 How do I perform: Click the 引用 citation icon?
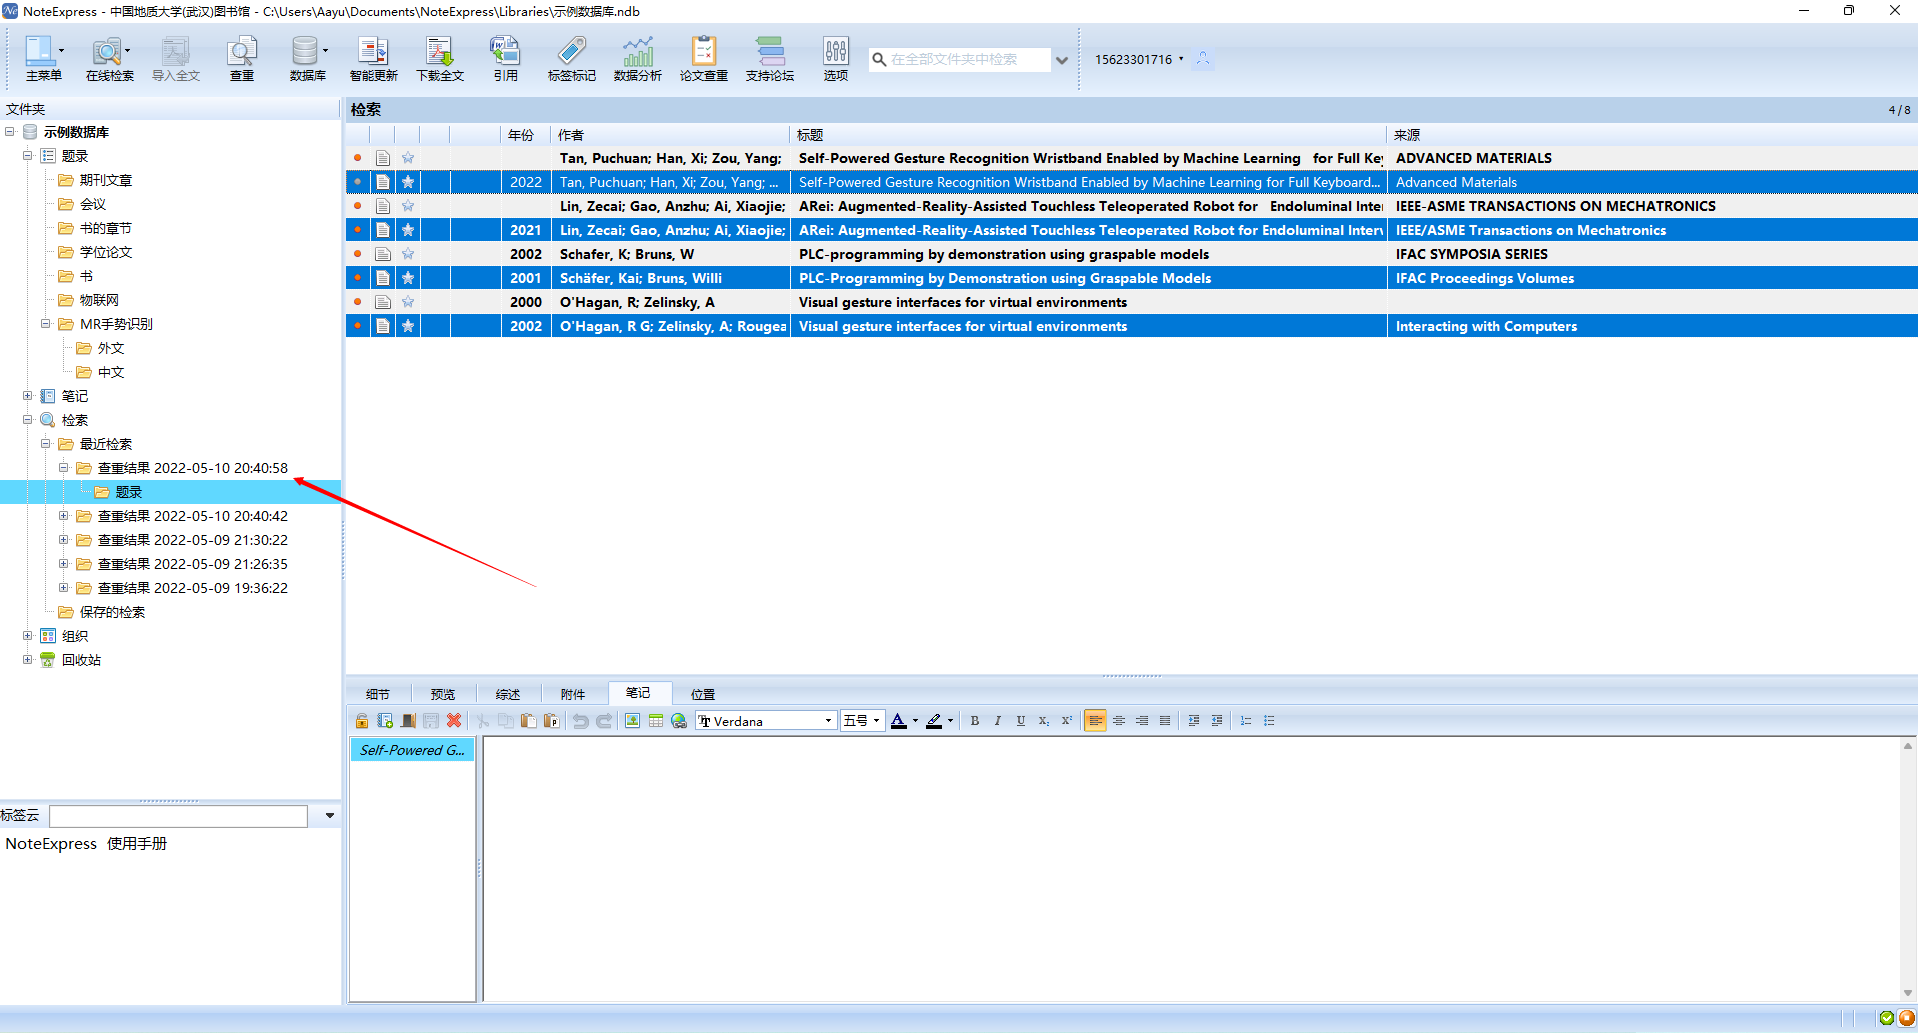coord(505,58)
